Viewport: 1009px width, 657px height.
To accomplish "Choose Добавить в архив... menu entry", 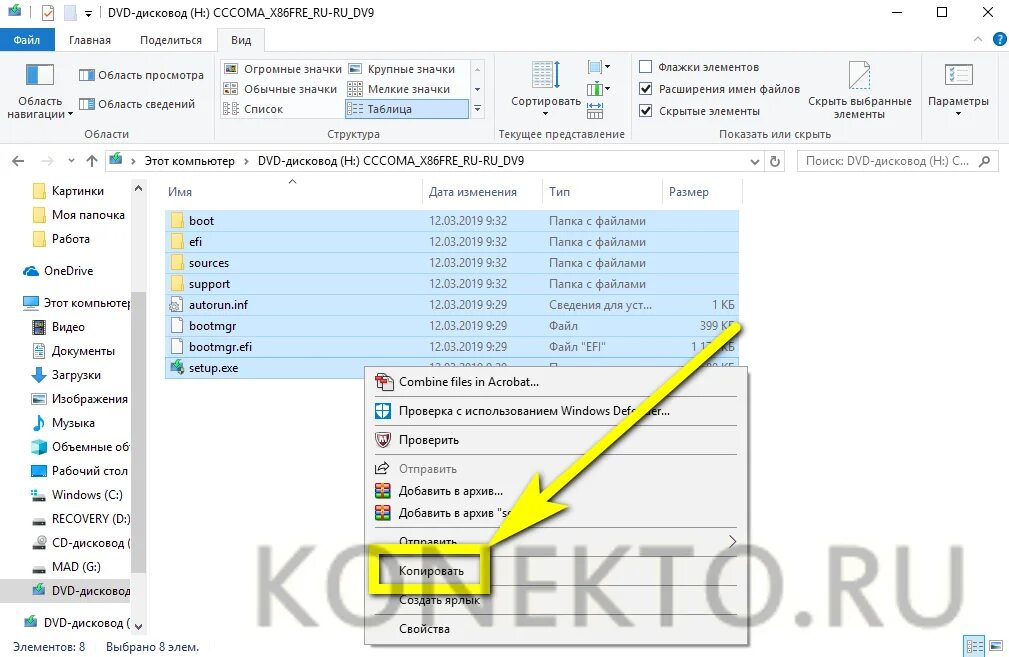I will click(556, 491).
